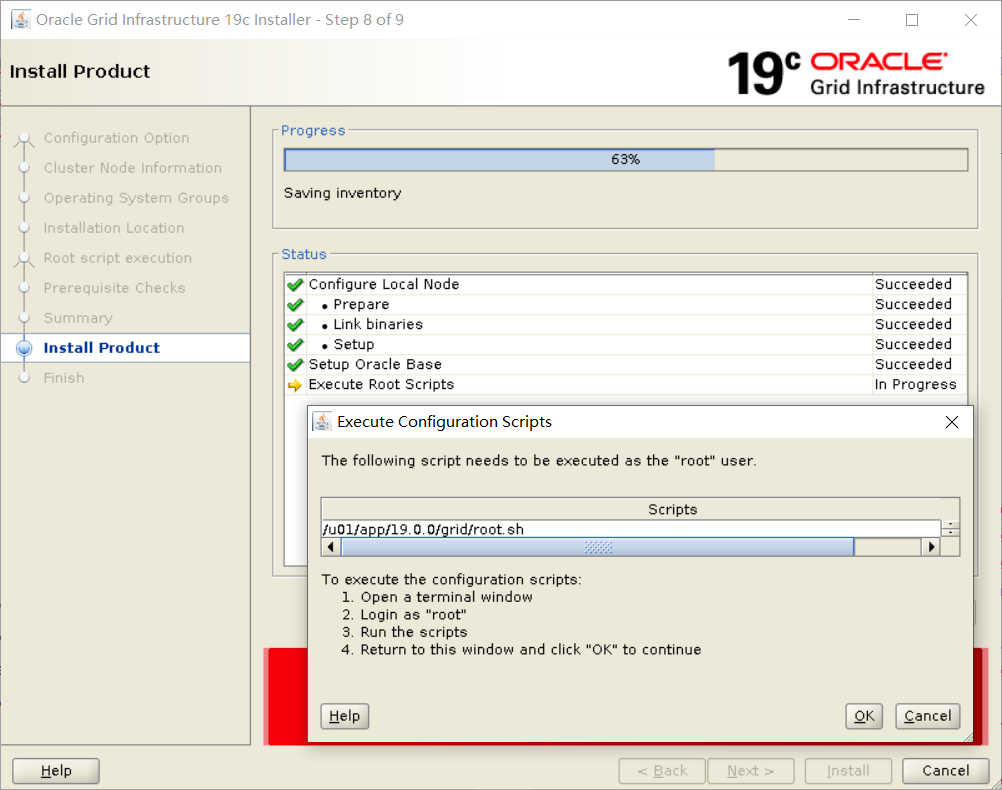Click green check icon for Setup Oracle Base

(295, 364)
